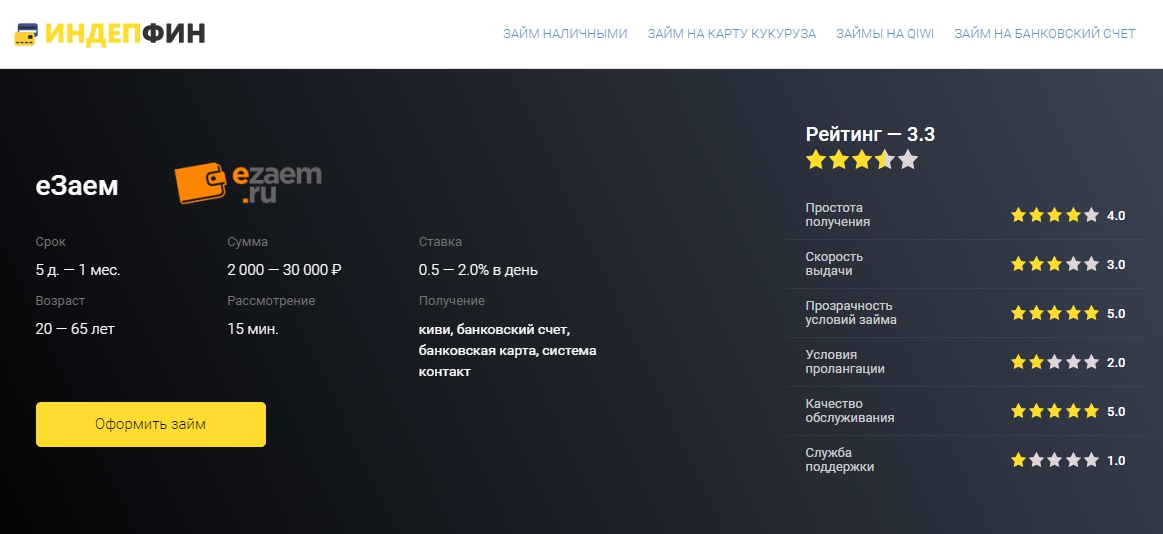
Task: Click the Срок label
Action: (x=50, y=242)
